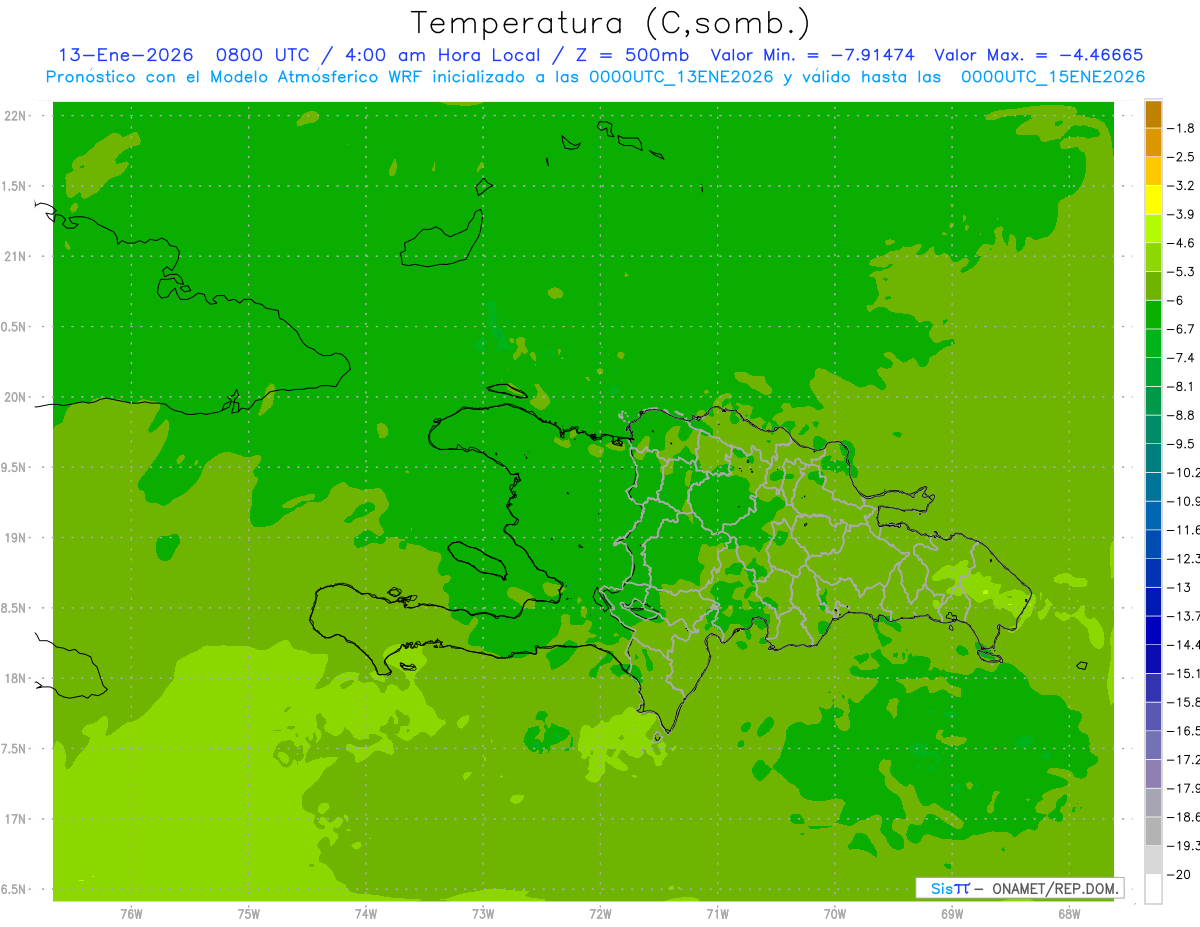This screenshot has width=1200, height=927.
Task: Click the "71W" longitude axis label
Action: click(x=717, y=914)
